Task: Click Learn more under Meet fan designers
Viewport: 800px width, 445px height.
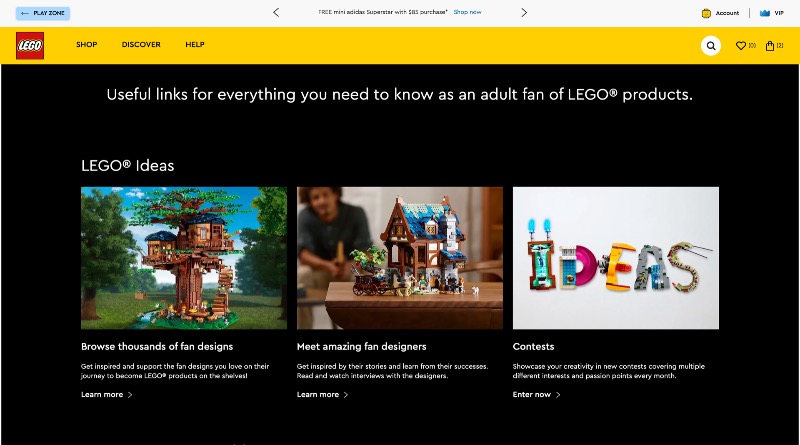Action: (x=322, y=394)
